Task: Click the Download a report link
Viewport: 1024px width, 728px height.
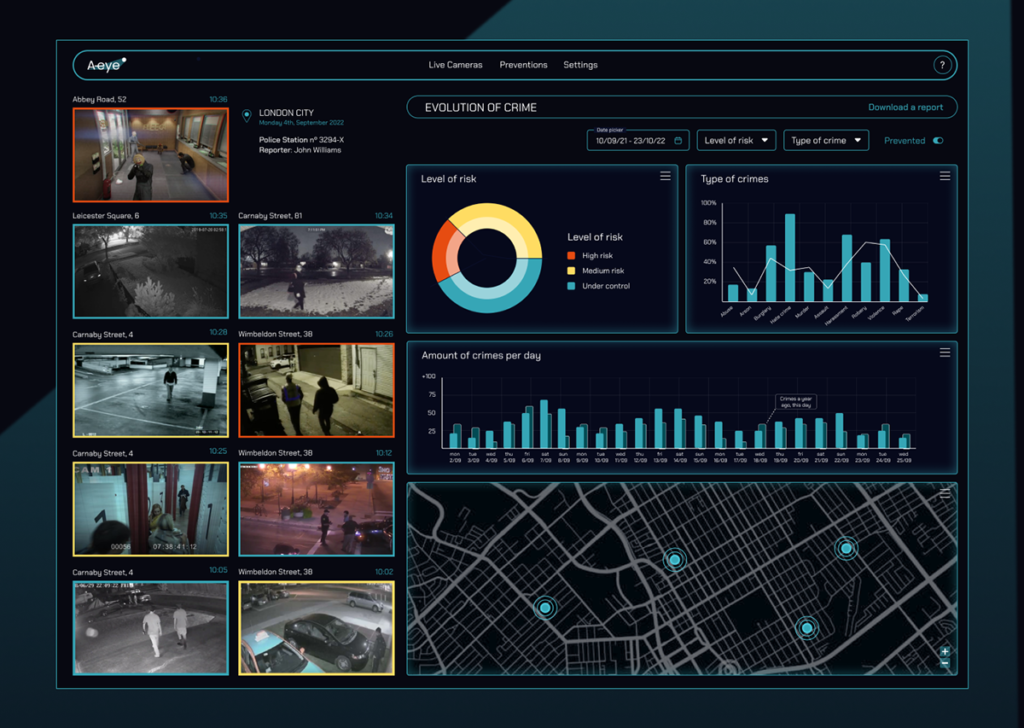Action: point(905,107)
